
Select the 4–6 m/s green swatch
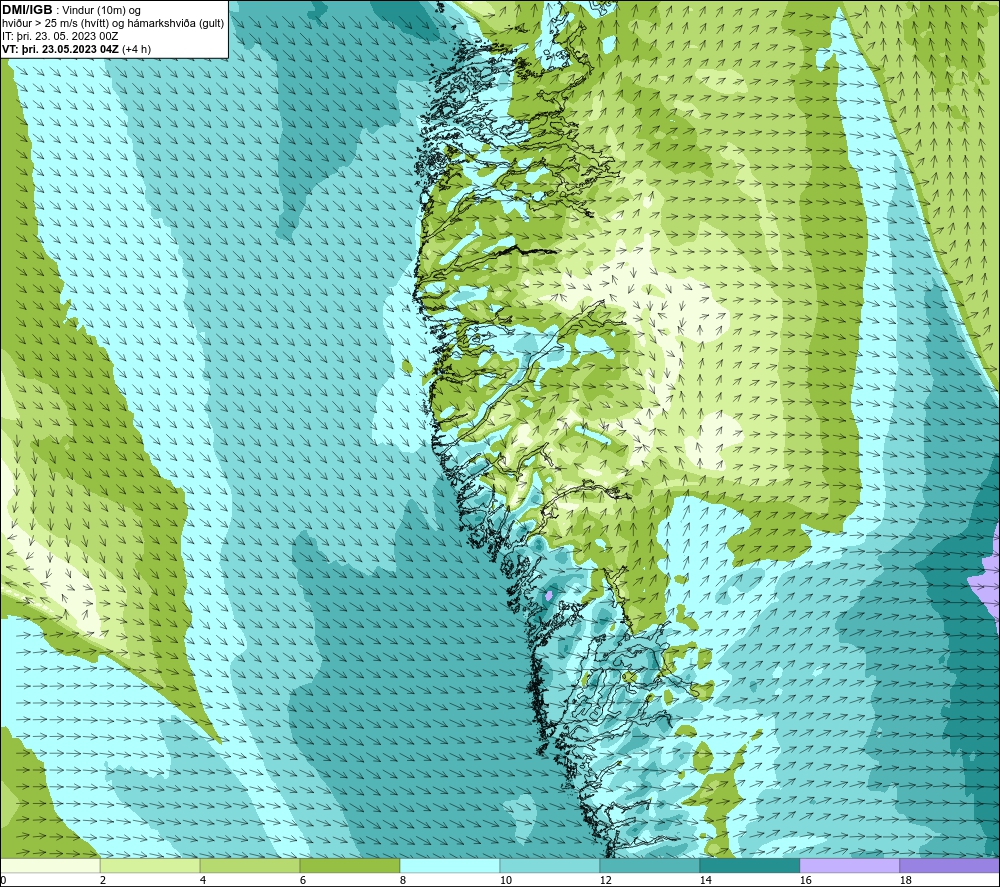click(250, 865)
